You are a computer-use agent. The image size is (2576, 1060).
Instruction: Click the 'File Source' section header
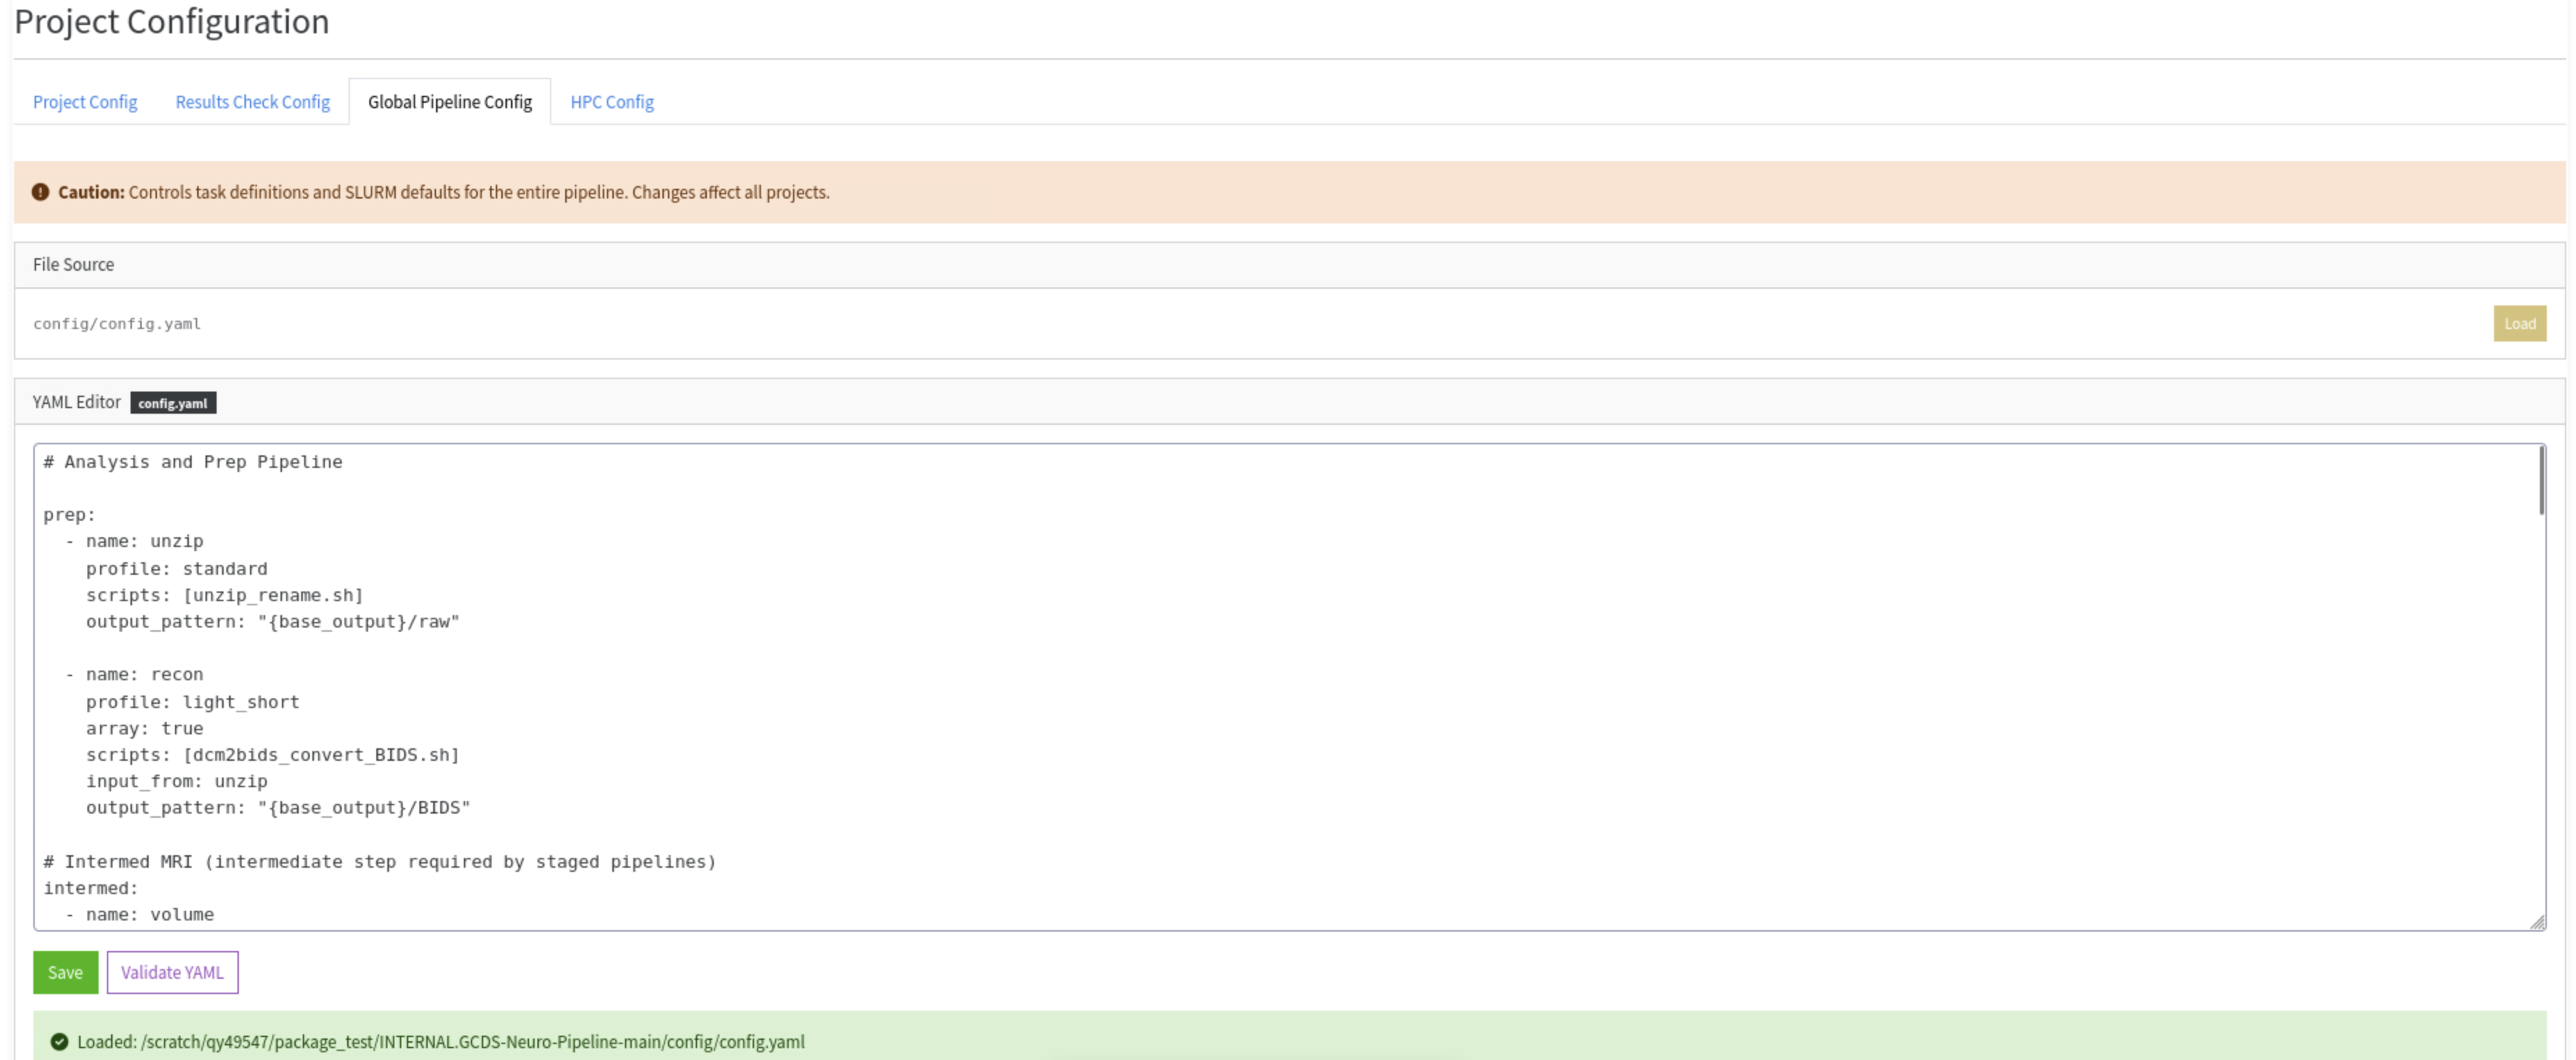tap(73, 264)
